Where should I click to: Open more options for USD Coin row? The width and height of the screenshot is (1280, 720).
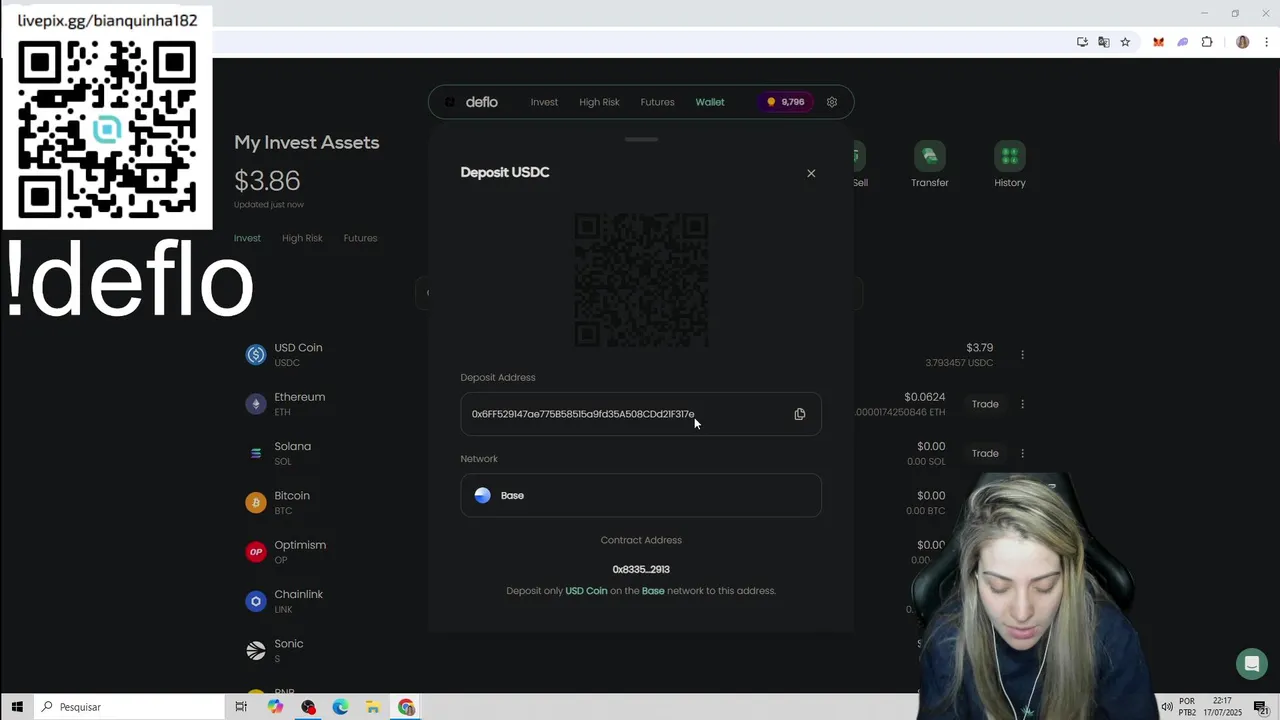(x=1022, y=355)
